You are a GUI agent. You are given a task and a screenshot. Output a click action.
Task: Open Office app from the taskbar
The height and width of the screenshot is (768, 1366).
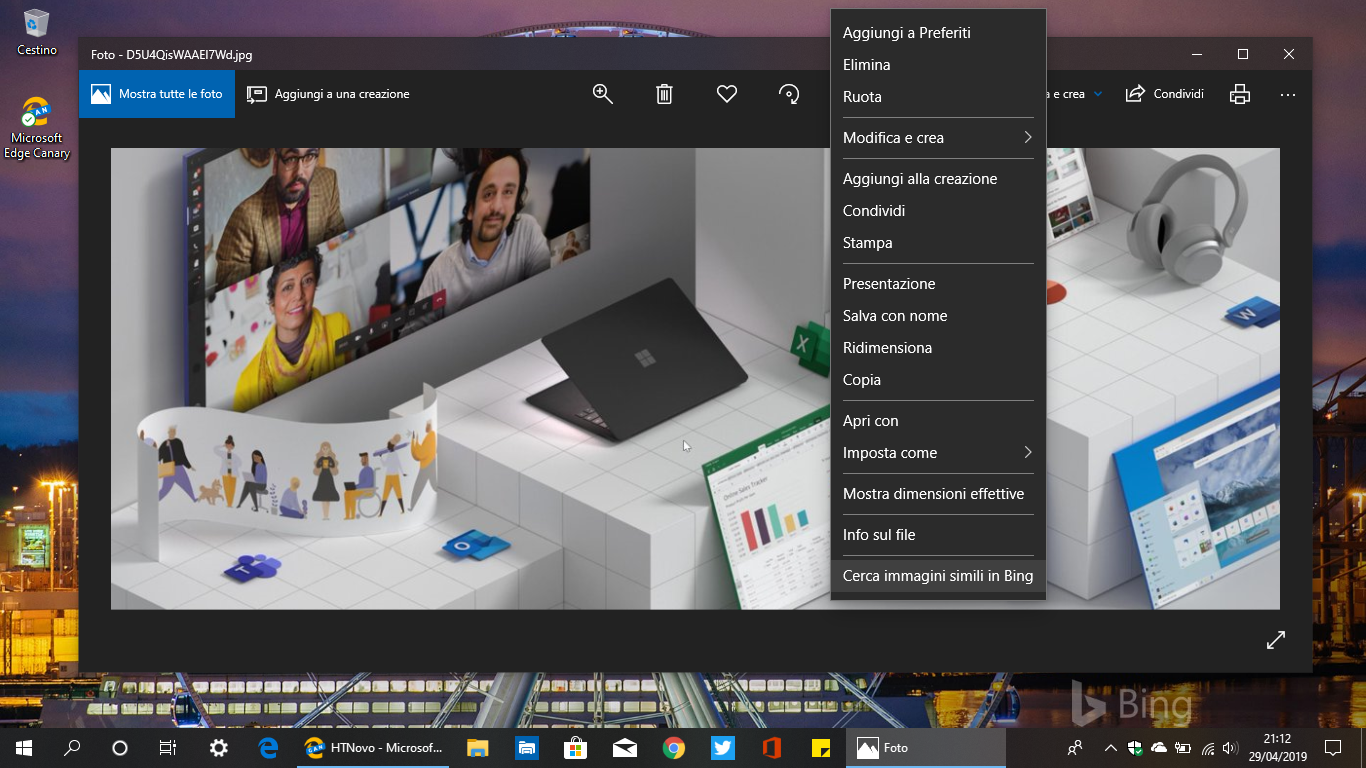[x=771, y=748]
